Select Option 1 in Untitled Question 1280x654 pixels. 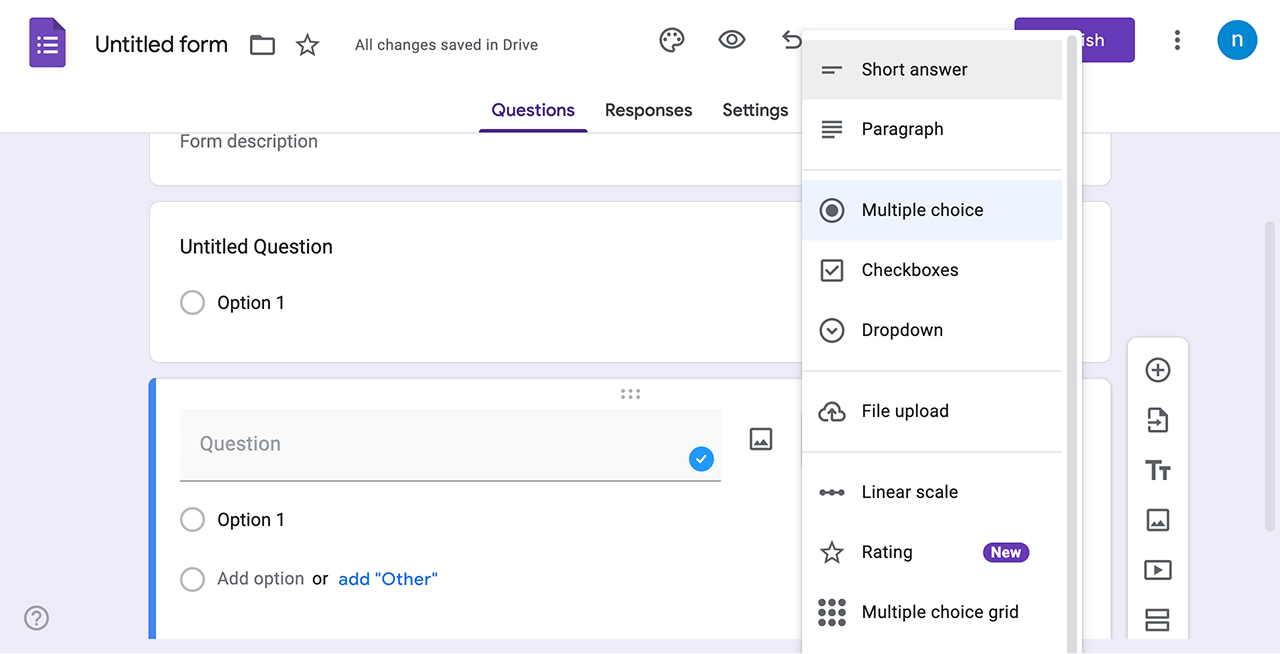coord(192,302)
